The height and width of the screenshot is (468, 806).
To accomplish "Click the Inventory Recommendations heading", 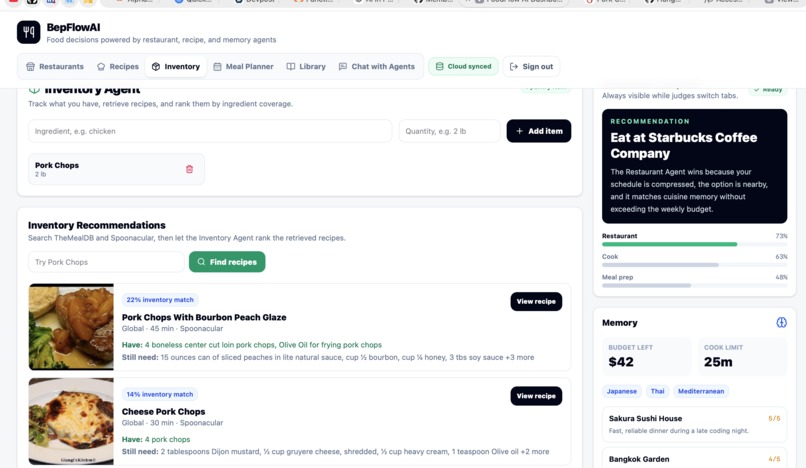I will tap(97, 225).
